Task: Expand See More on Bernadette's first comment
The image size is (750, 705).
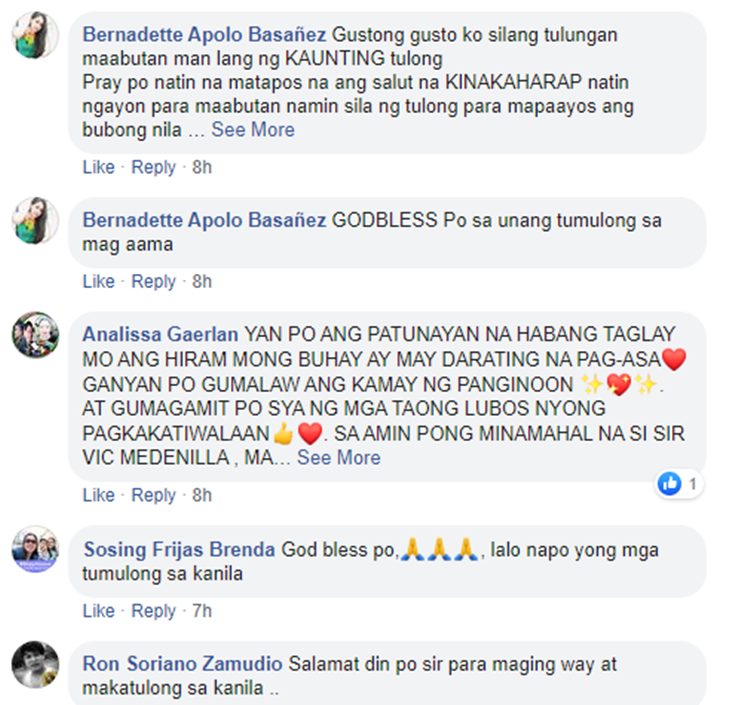Action: (253, 130)
